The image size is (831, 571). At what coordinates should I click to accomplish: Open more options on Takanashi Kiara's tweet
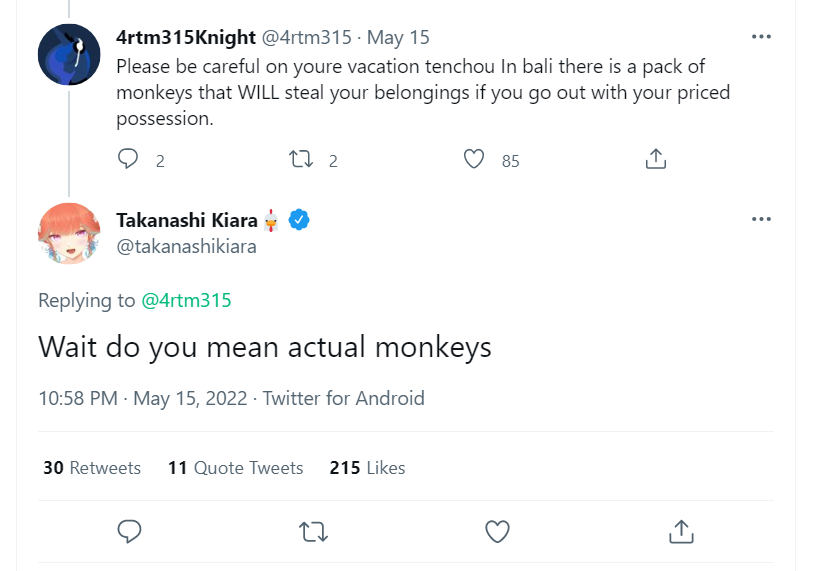(761, 219)
